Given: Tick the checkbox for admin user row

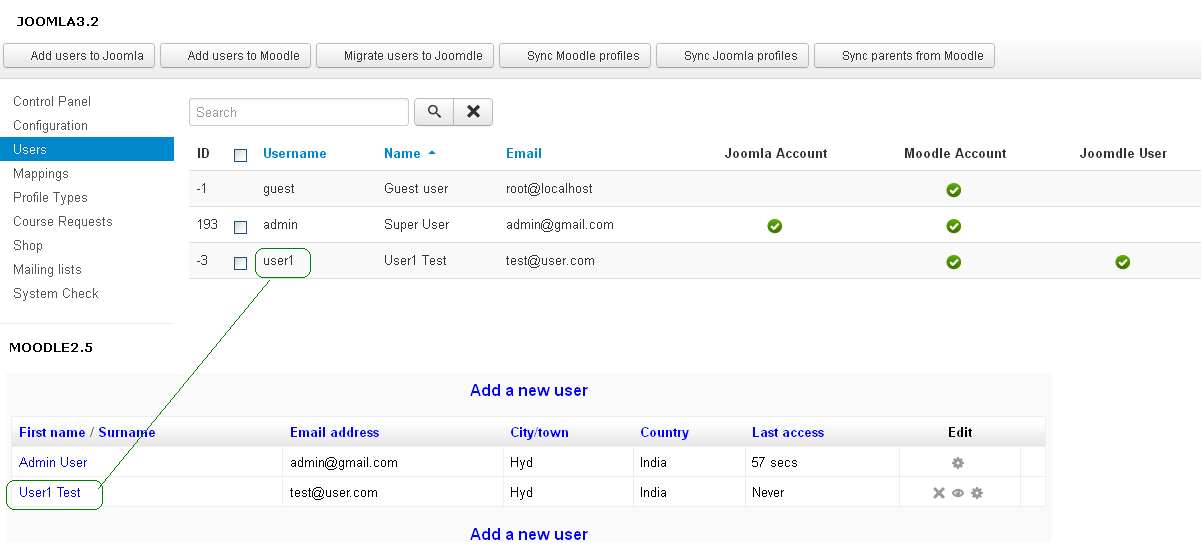Looking at the screenshot, I should click(240, 227).
